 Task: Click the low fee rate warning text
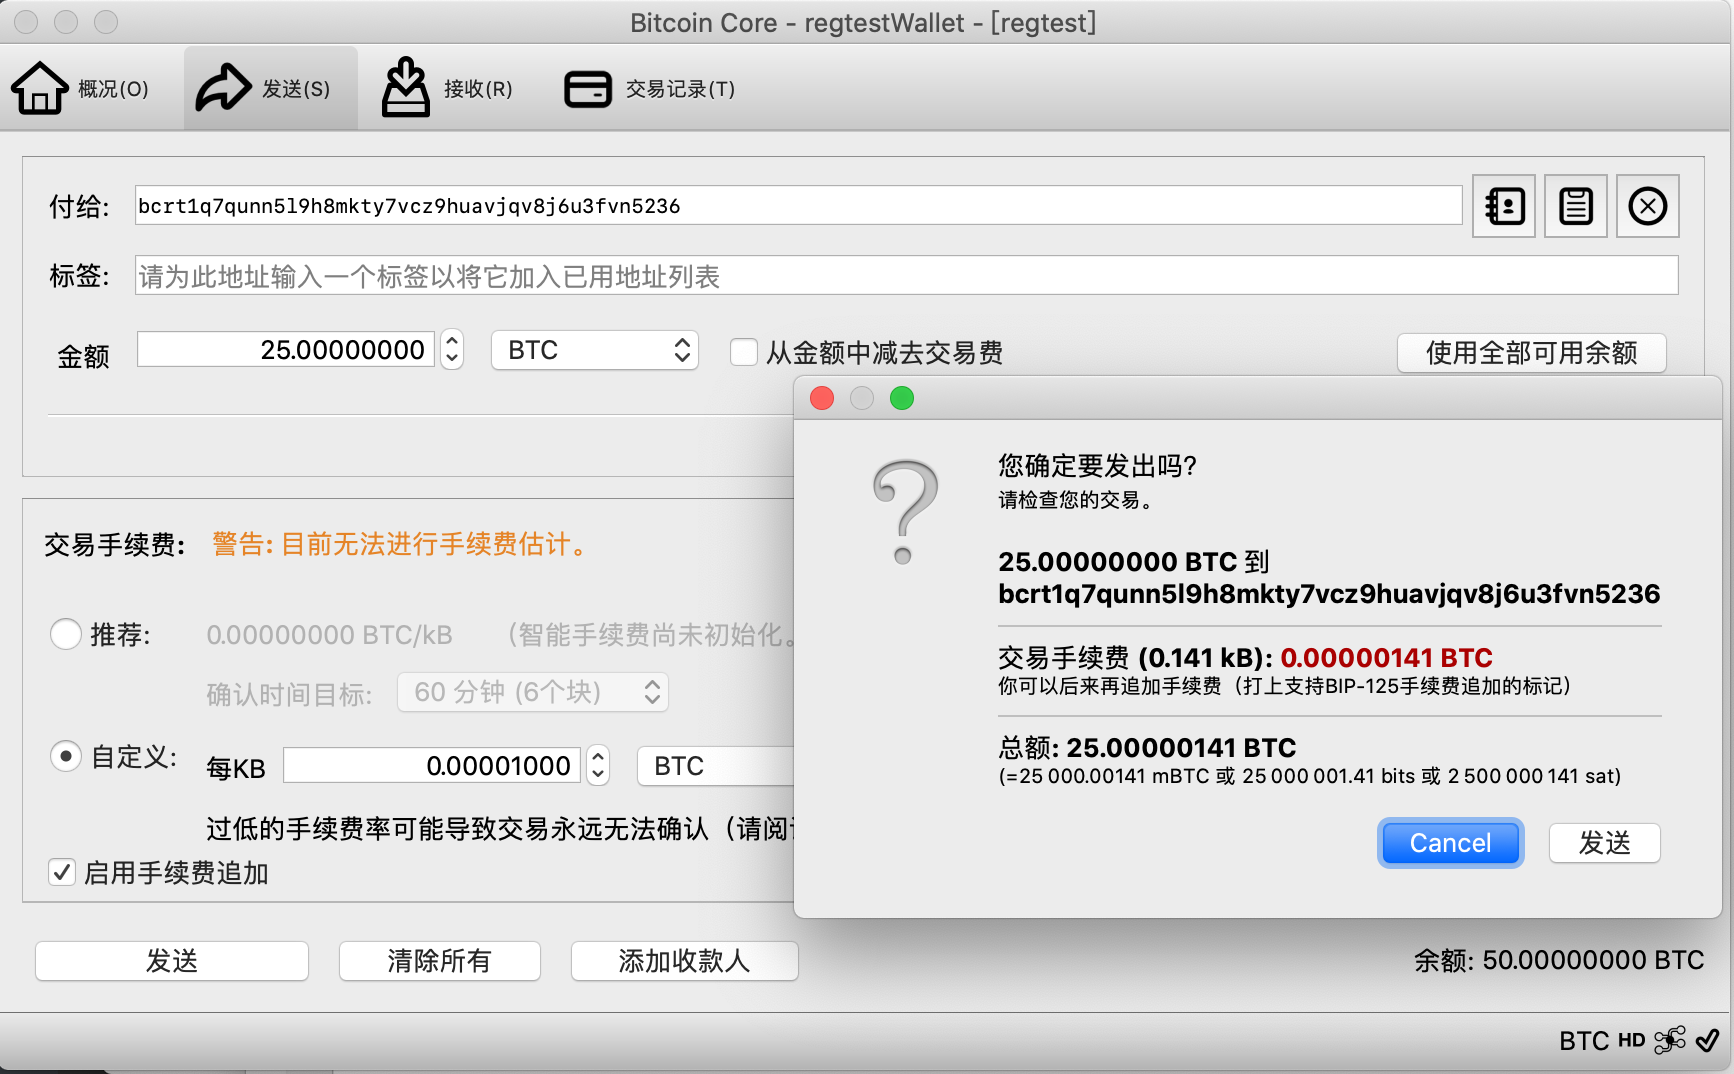(500, 829)
